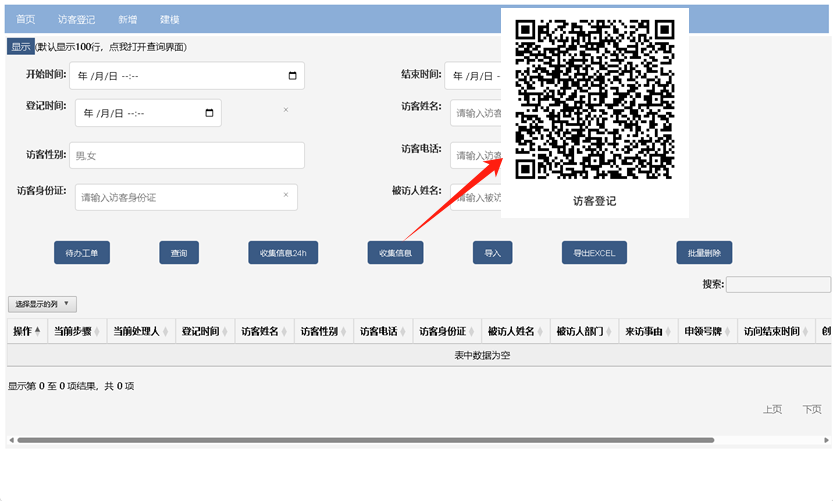Click the 表中数据为空 empty row text

point(482,355)
